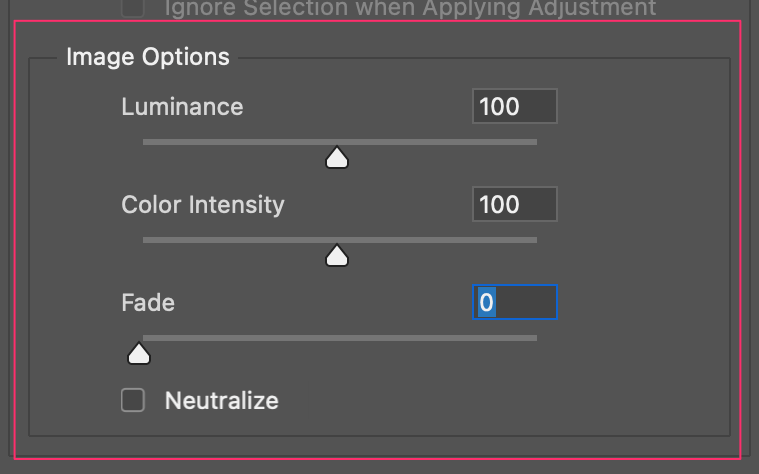Enable the Neutralize checkbox
This screenshot has width=759, height=474.
(133, 401)
